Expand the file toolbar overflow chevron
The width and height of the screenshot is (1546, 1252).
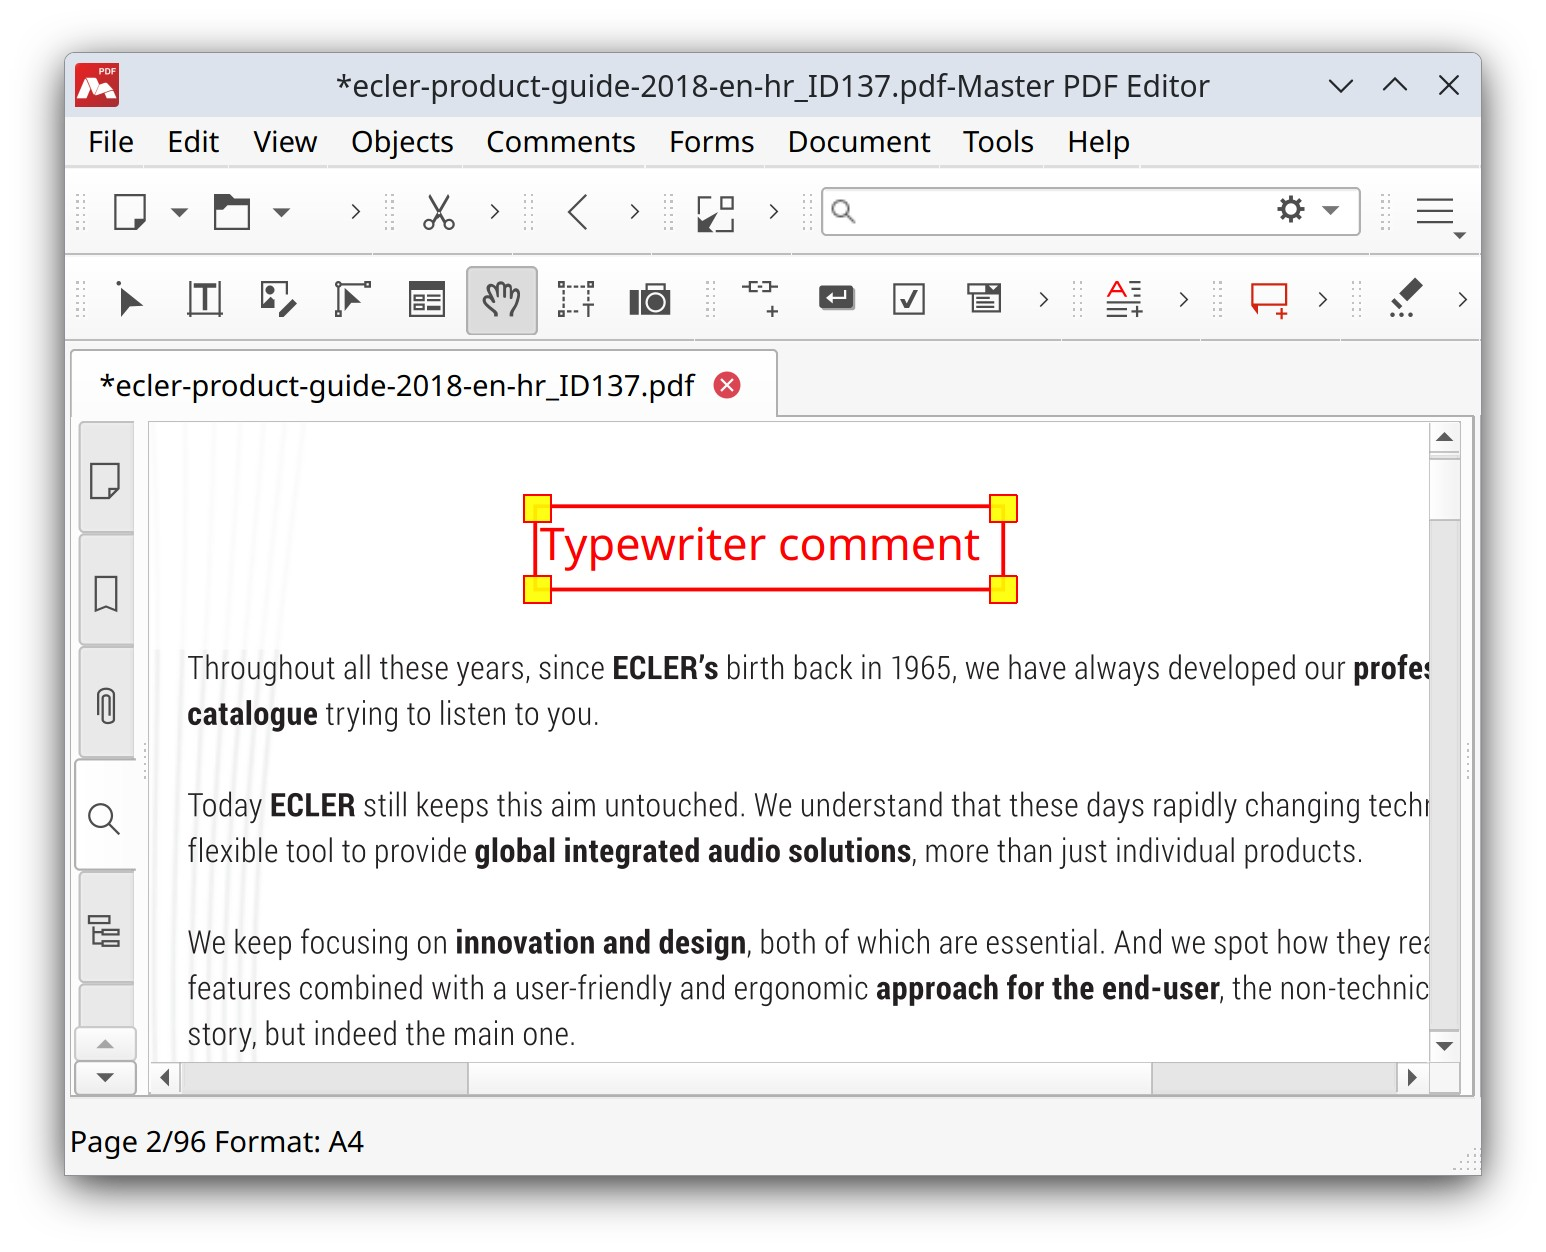tap(355, 212)
